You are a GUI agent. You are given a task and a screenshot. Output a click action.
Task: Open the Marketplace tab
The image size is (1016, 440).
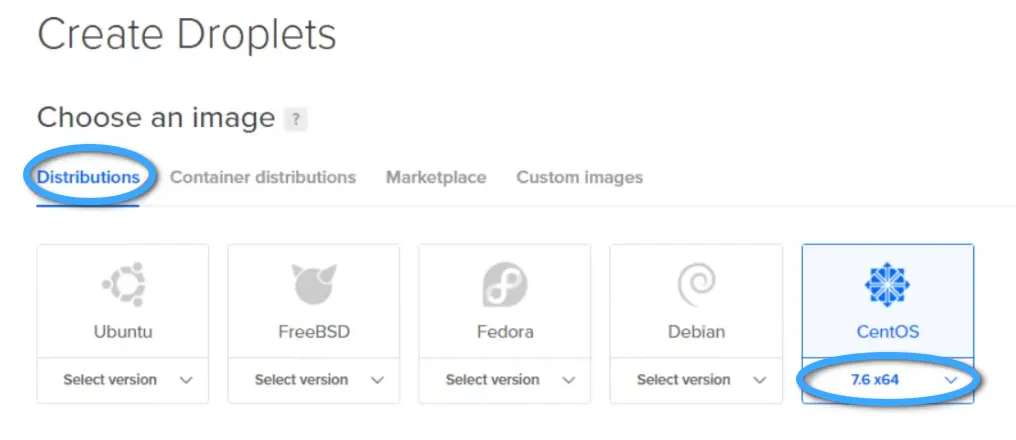tap(436, 177)
